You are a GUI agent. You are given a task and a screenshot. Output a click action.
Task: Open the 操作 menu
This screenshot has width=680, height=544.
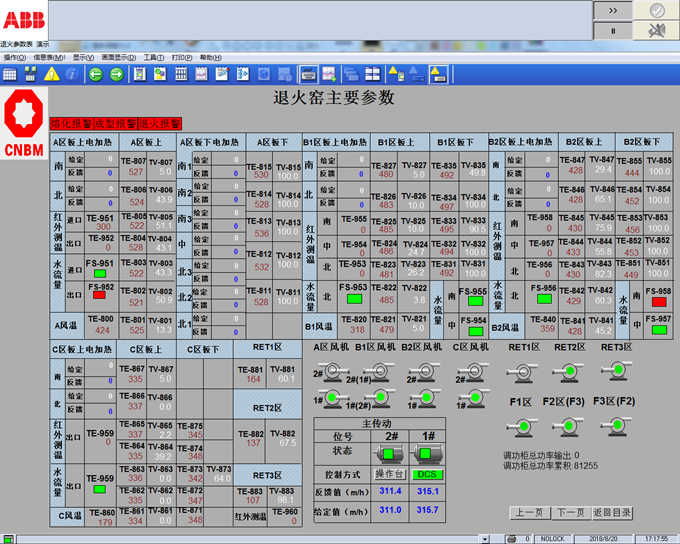15,58
